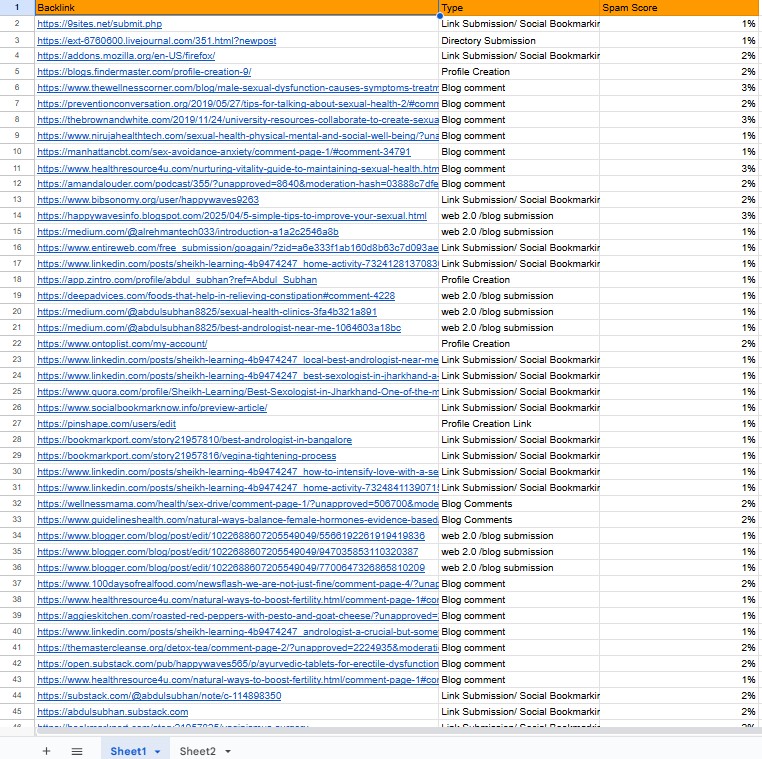Click the add new sheet plus icon
The height and width of the screenshot is (759, 762).
pyautogui.click(x=46, y=751)
